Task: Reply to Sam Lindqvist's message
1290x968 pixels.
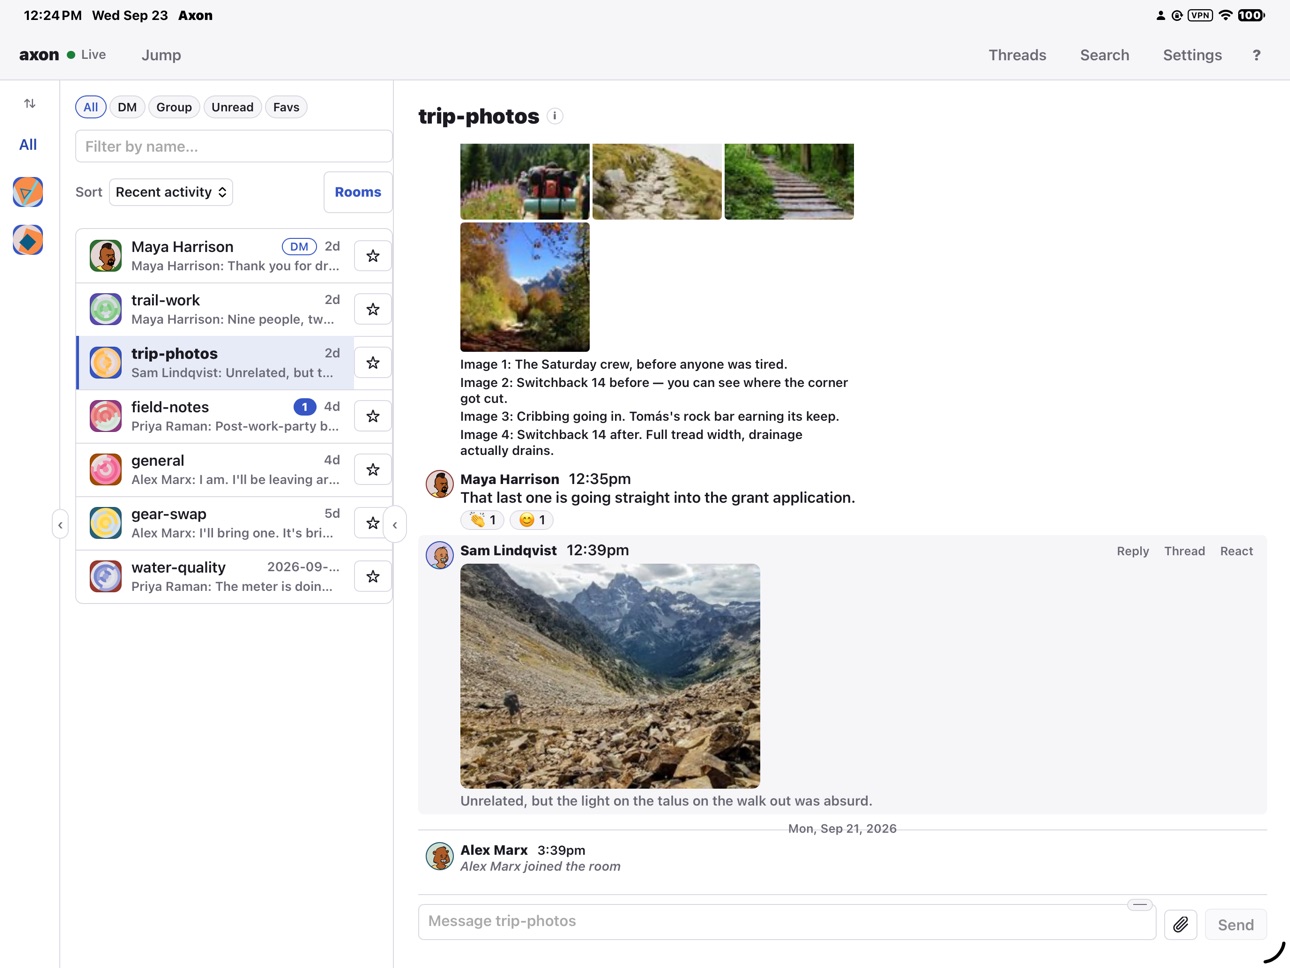Action: click(x=1133, y=551)
